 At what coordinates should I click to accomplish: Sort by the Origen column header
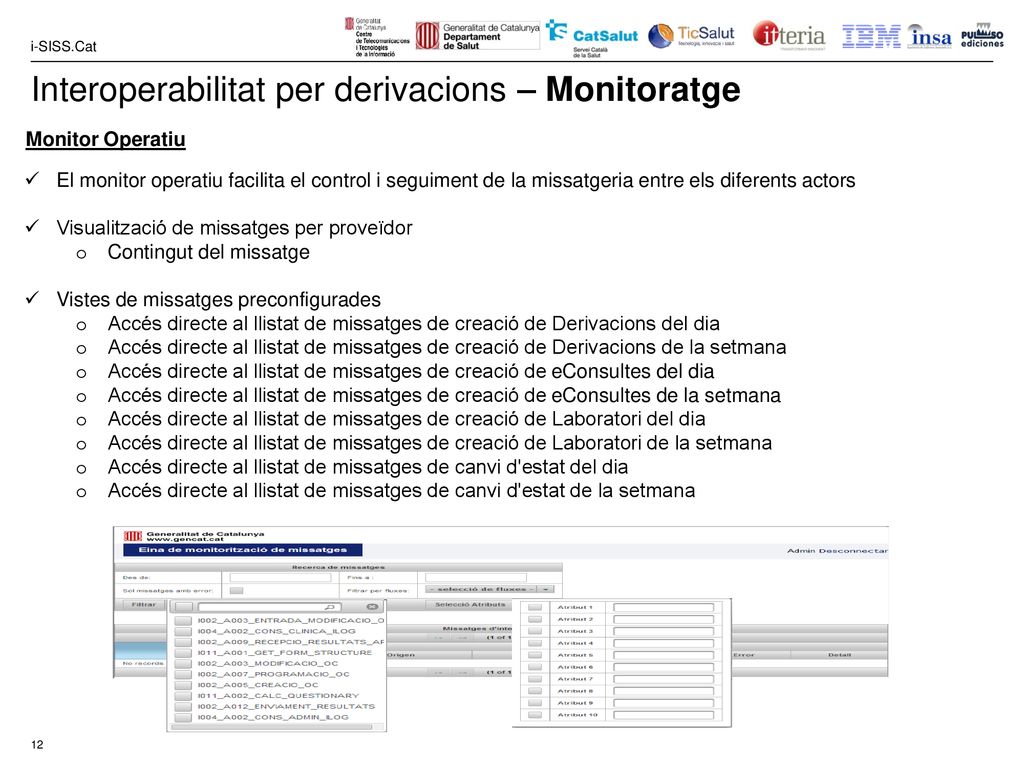401,655
